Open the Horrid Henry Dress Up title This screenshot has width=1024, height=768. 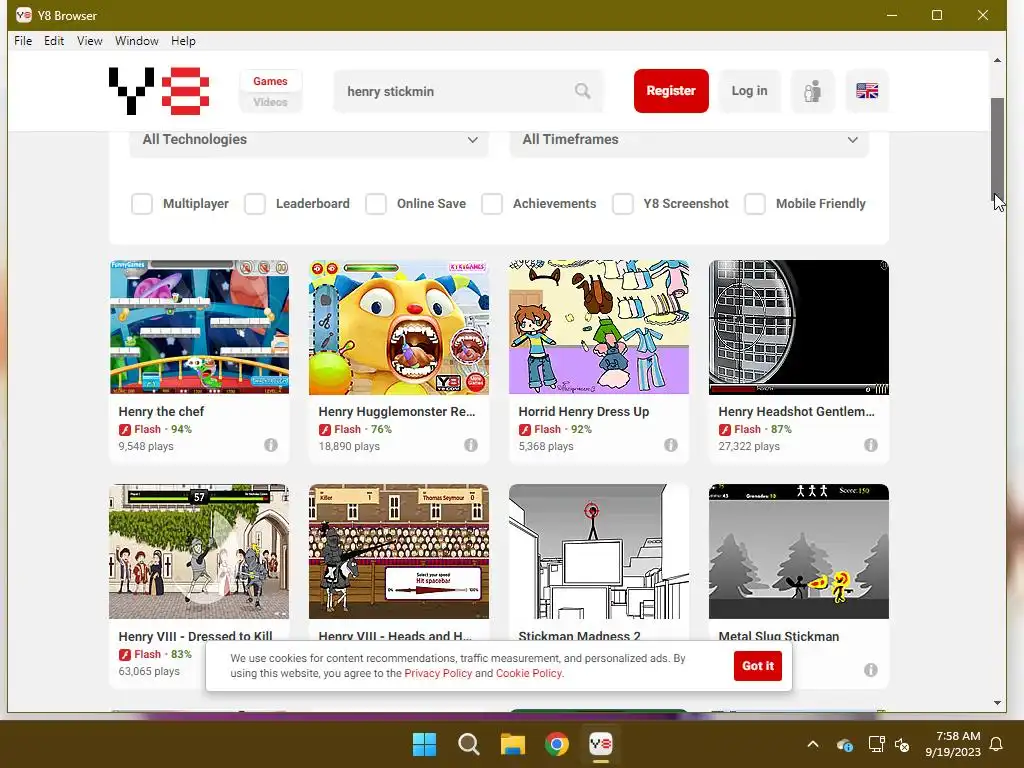coord(584,411)
